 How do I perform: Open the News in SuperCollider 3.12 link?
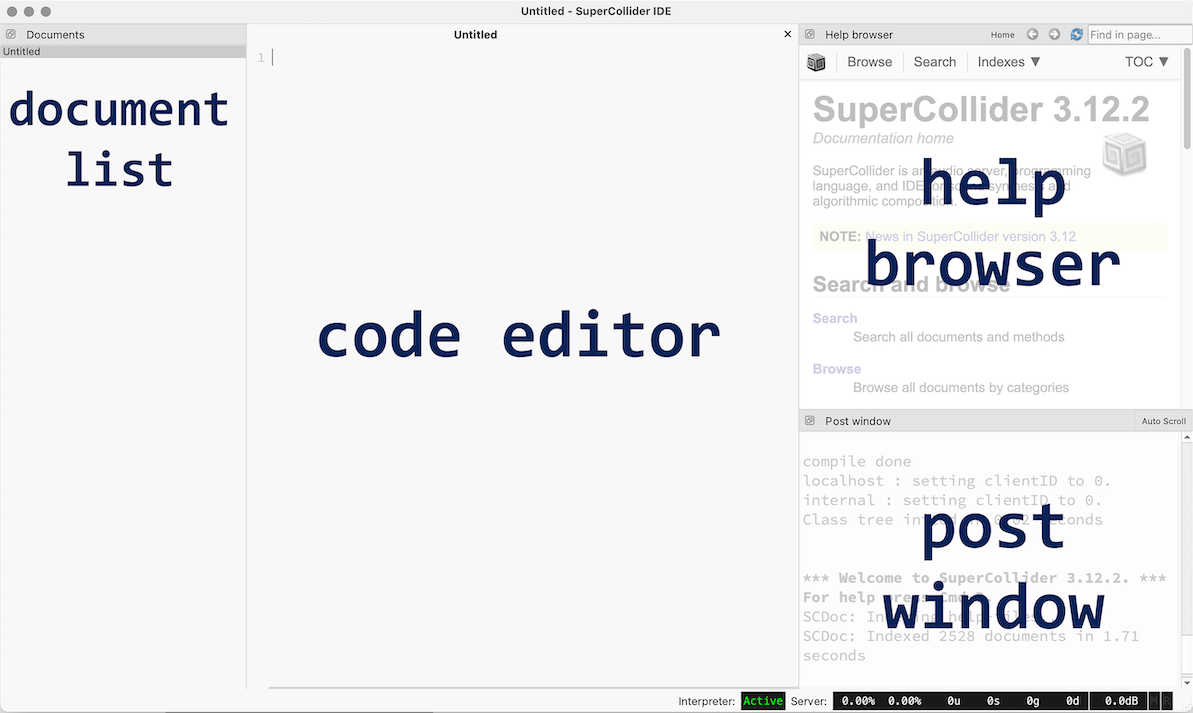970,237
